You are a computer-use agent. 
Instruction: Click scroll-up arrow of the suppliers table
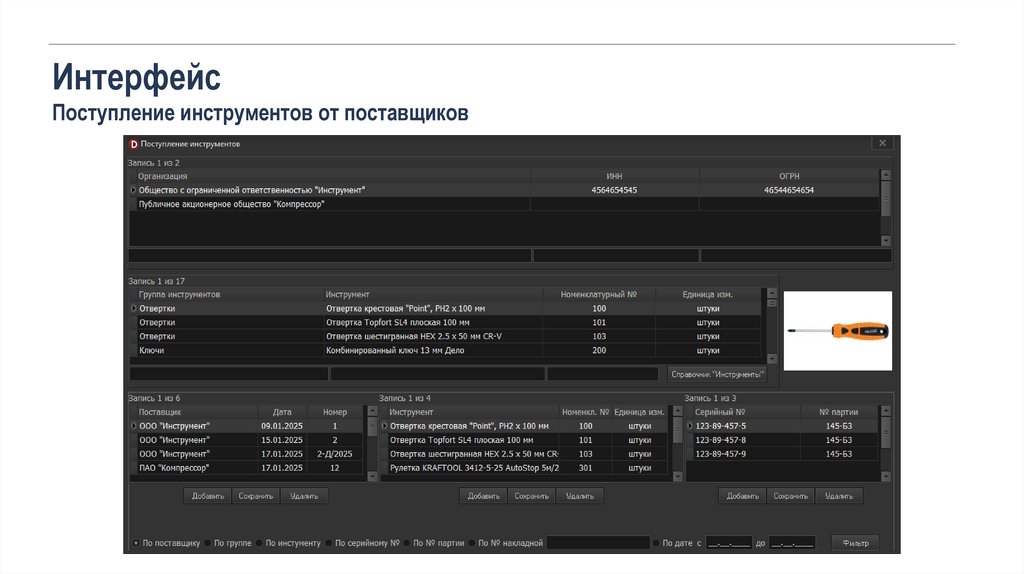click(372, 412)
